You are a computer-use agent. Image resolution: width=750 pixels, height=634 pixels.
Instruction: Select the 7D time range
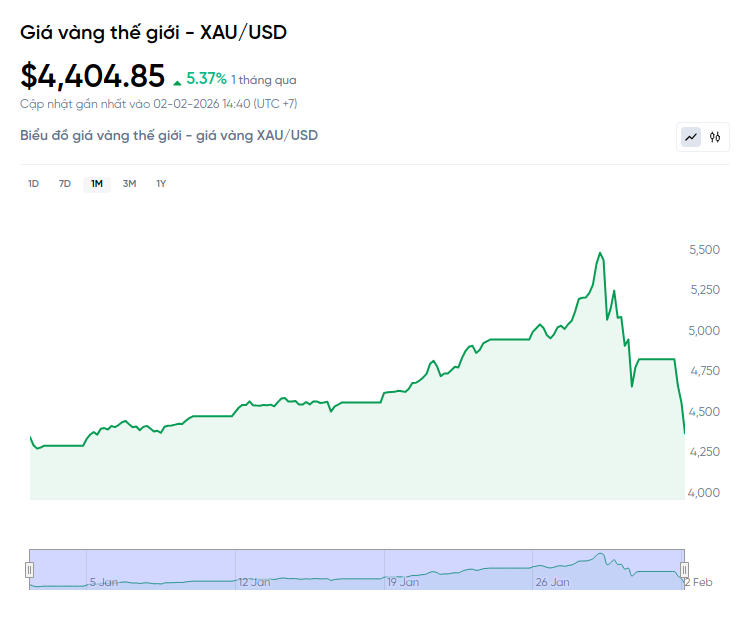pyautogui.click(x=65, y=184)
